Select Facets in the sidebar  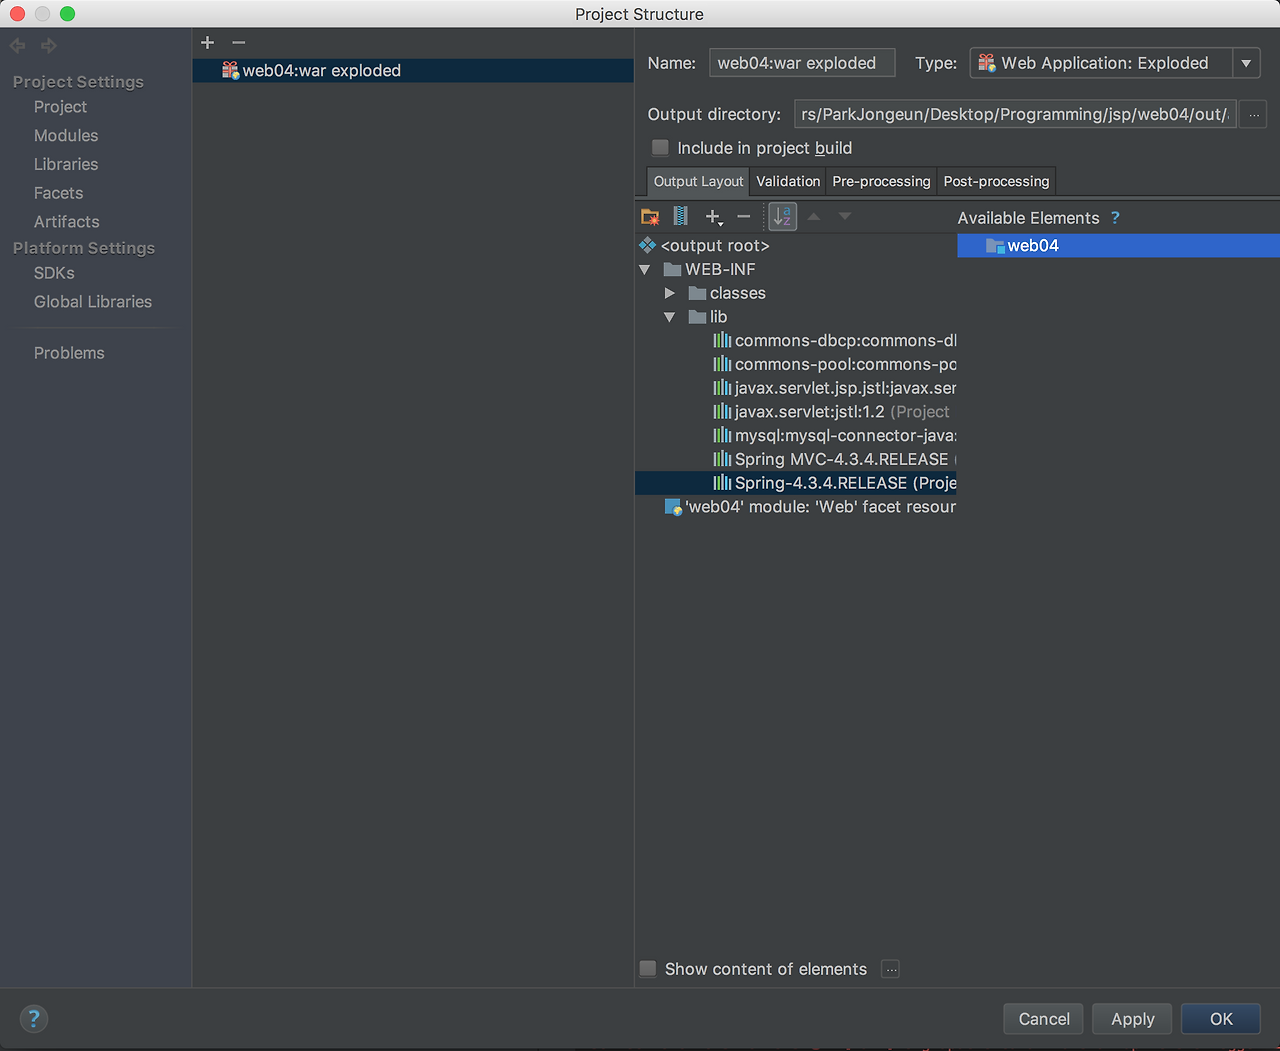coord(58,194)
